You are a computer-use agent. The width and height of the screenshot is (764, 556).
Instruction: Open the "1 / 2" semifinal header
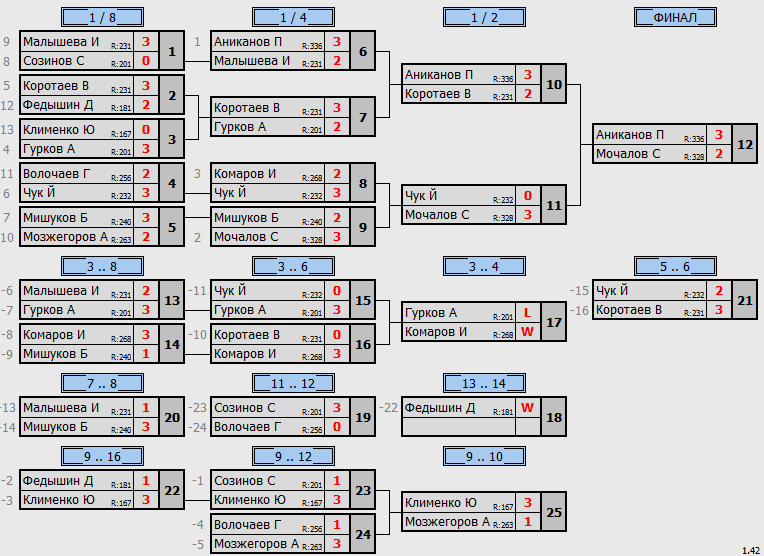(484, 17)
